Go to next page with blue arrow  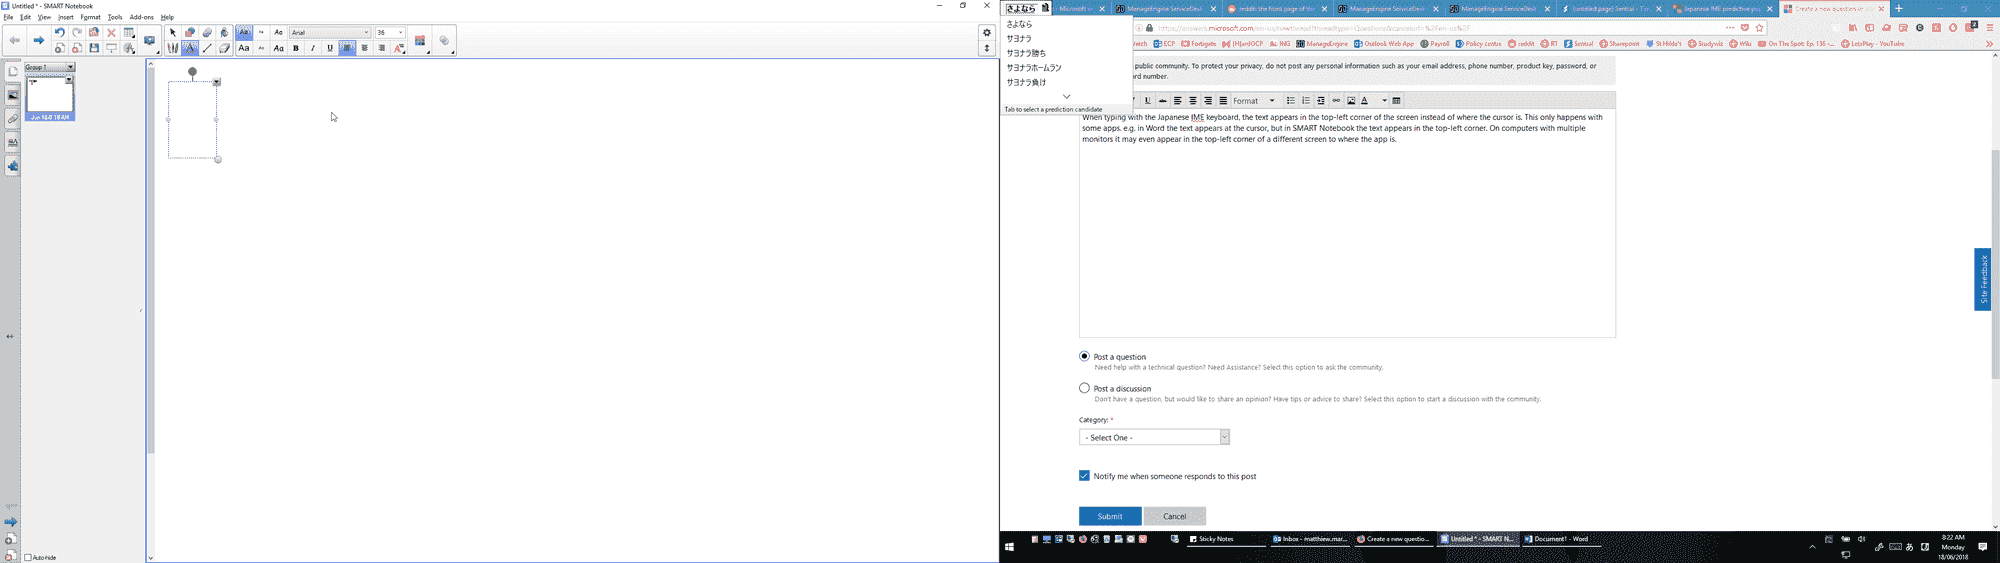pos(38,40)
